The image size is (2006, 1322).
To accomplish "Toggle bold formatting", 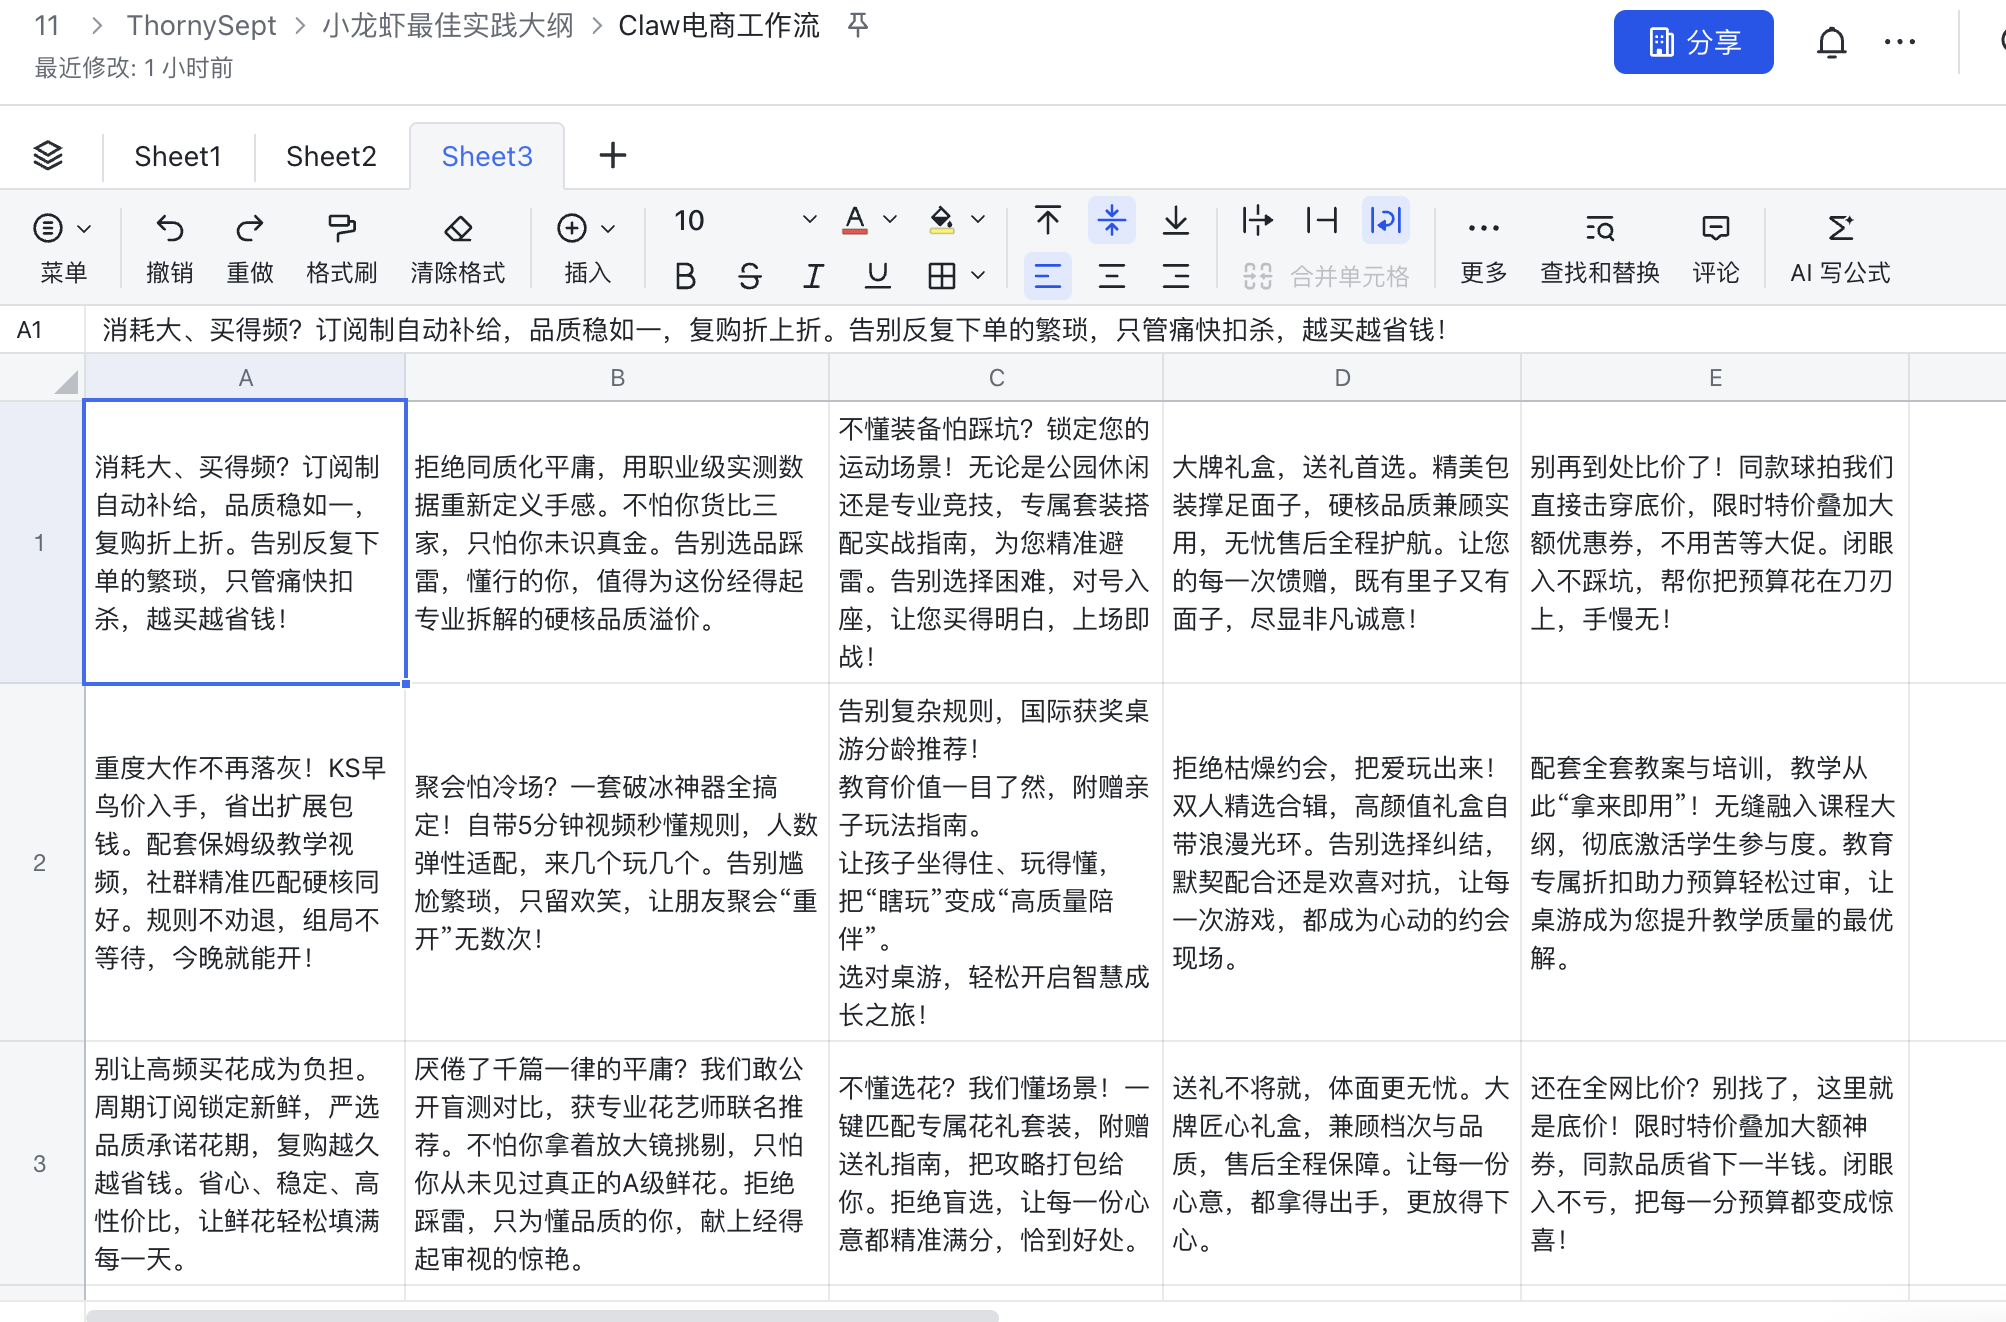I will pyautogui.click(x=685, y=276).
